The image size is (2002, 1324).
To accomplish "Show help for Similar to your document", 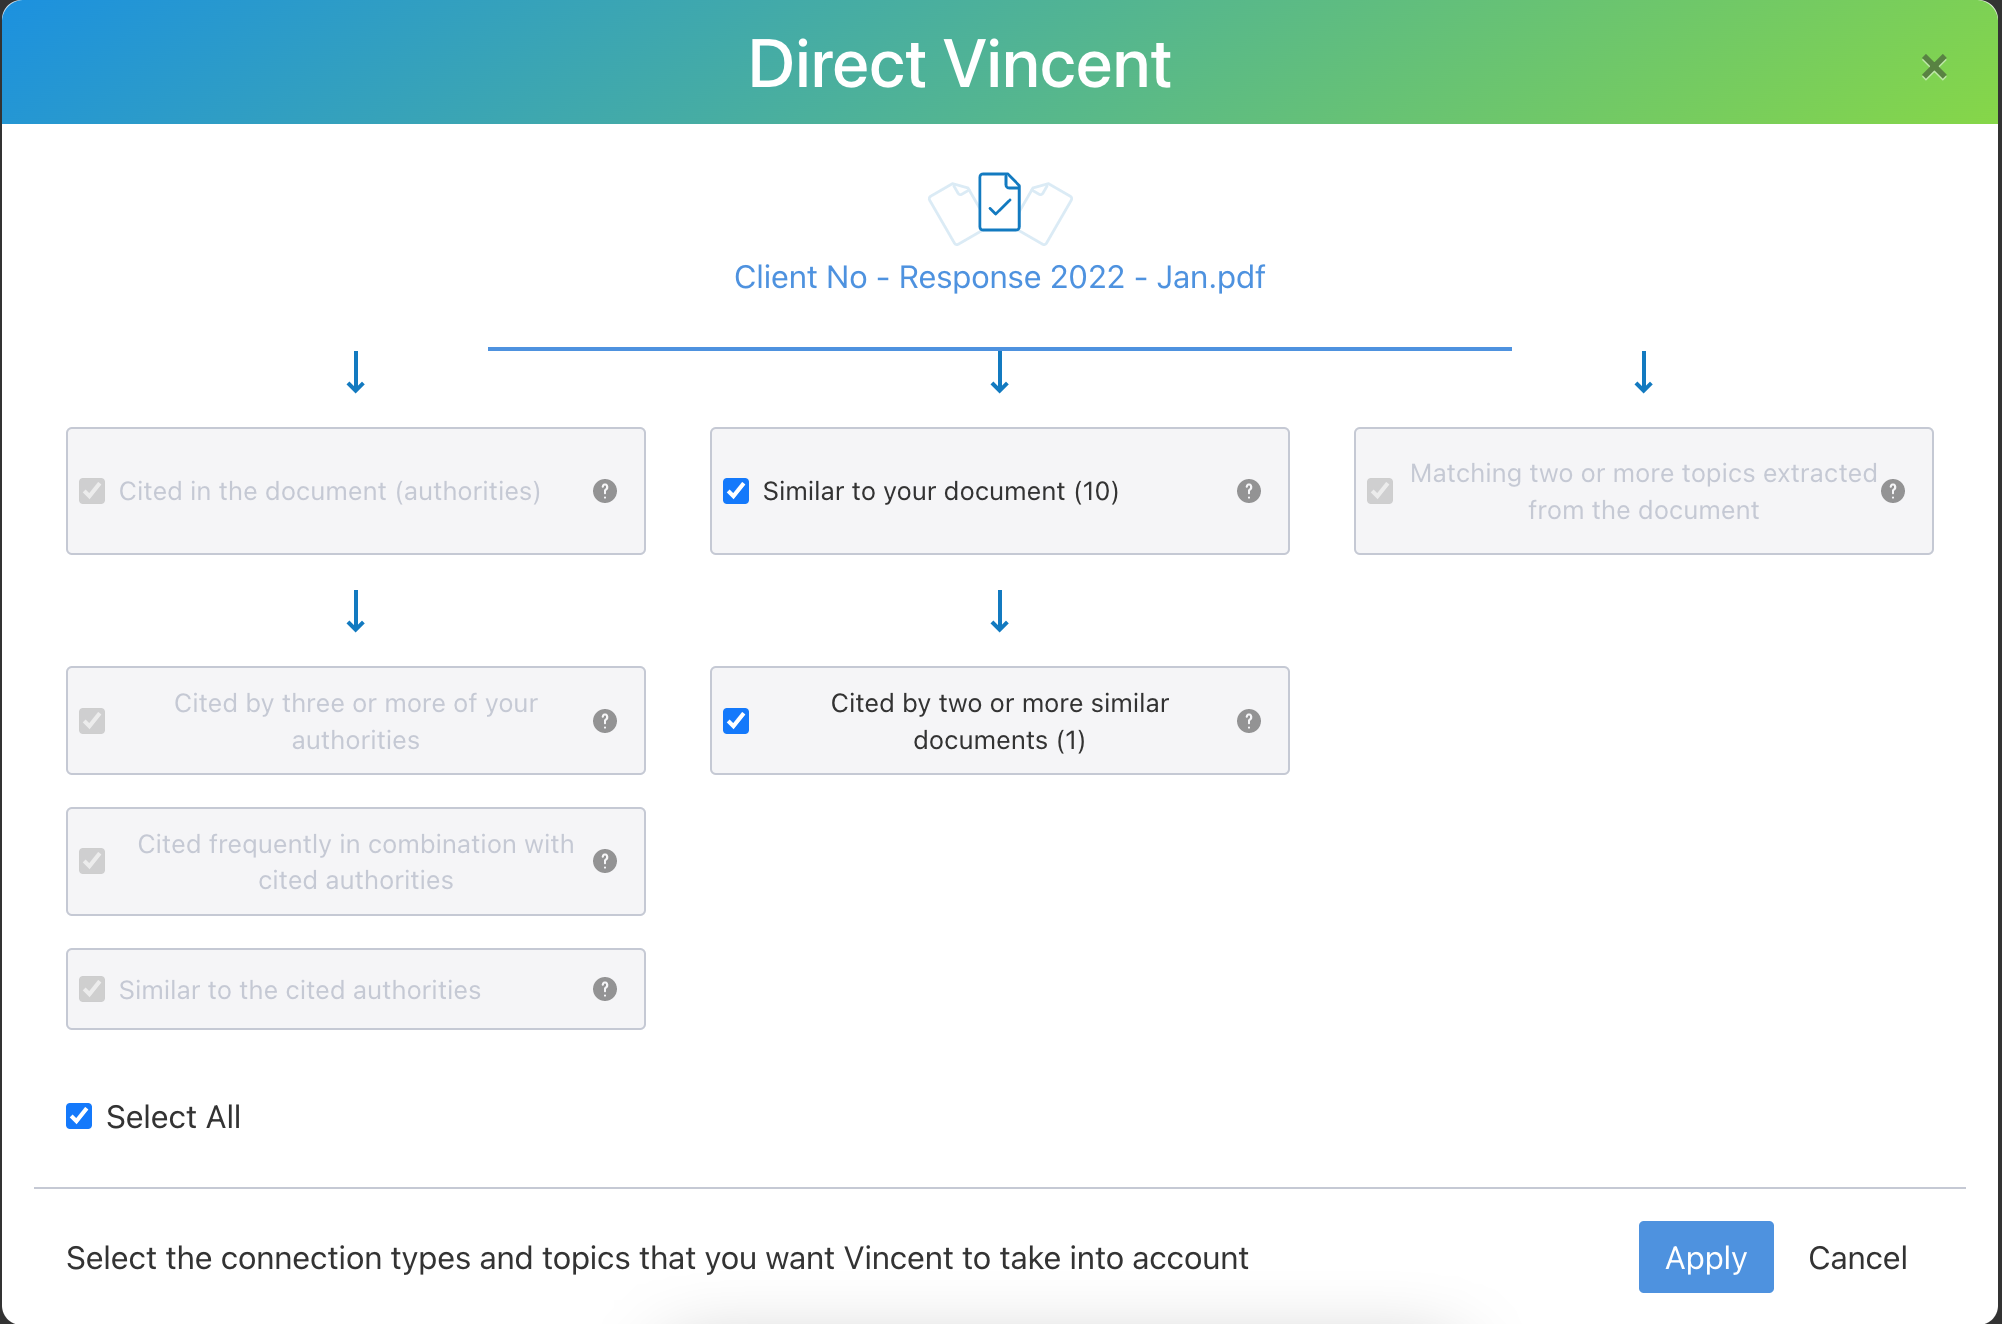I will [x=1249, y=491].
